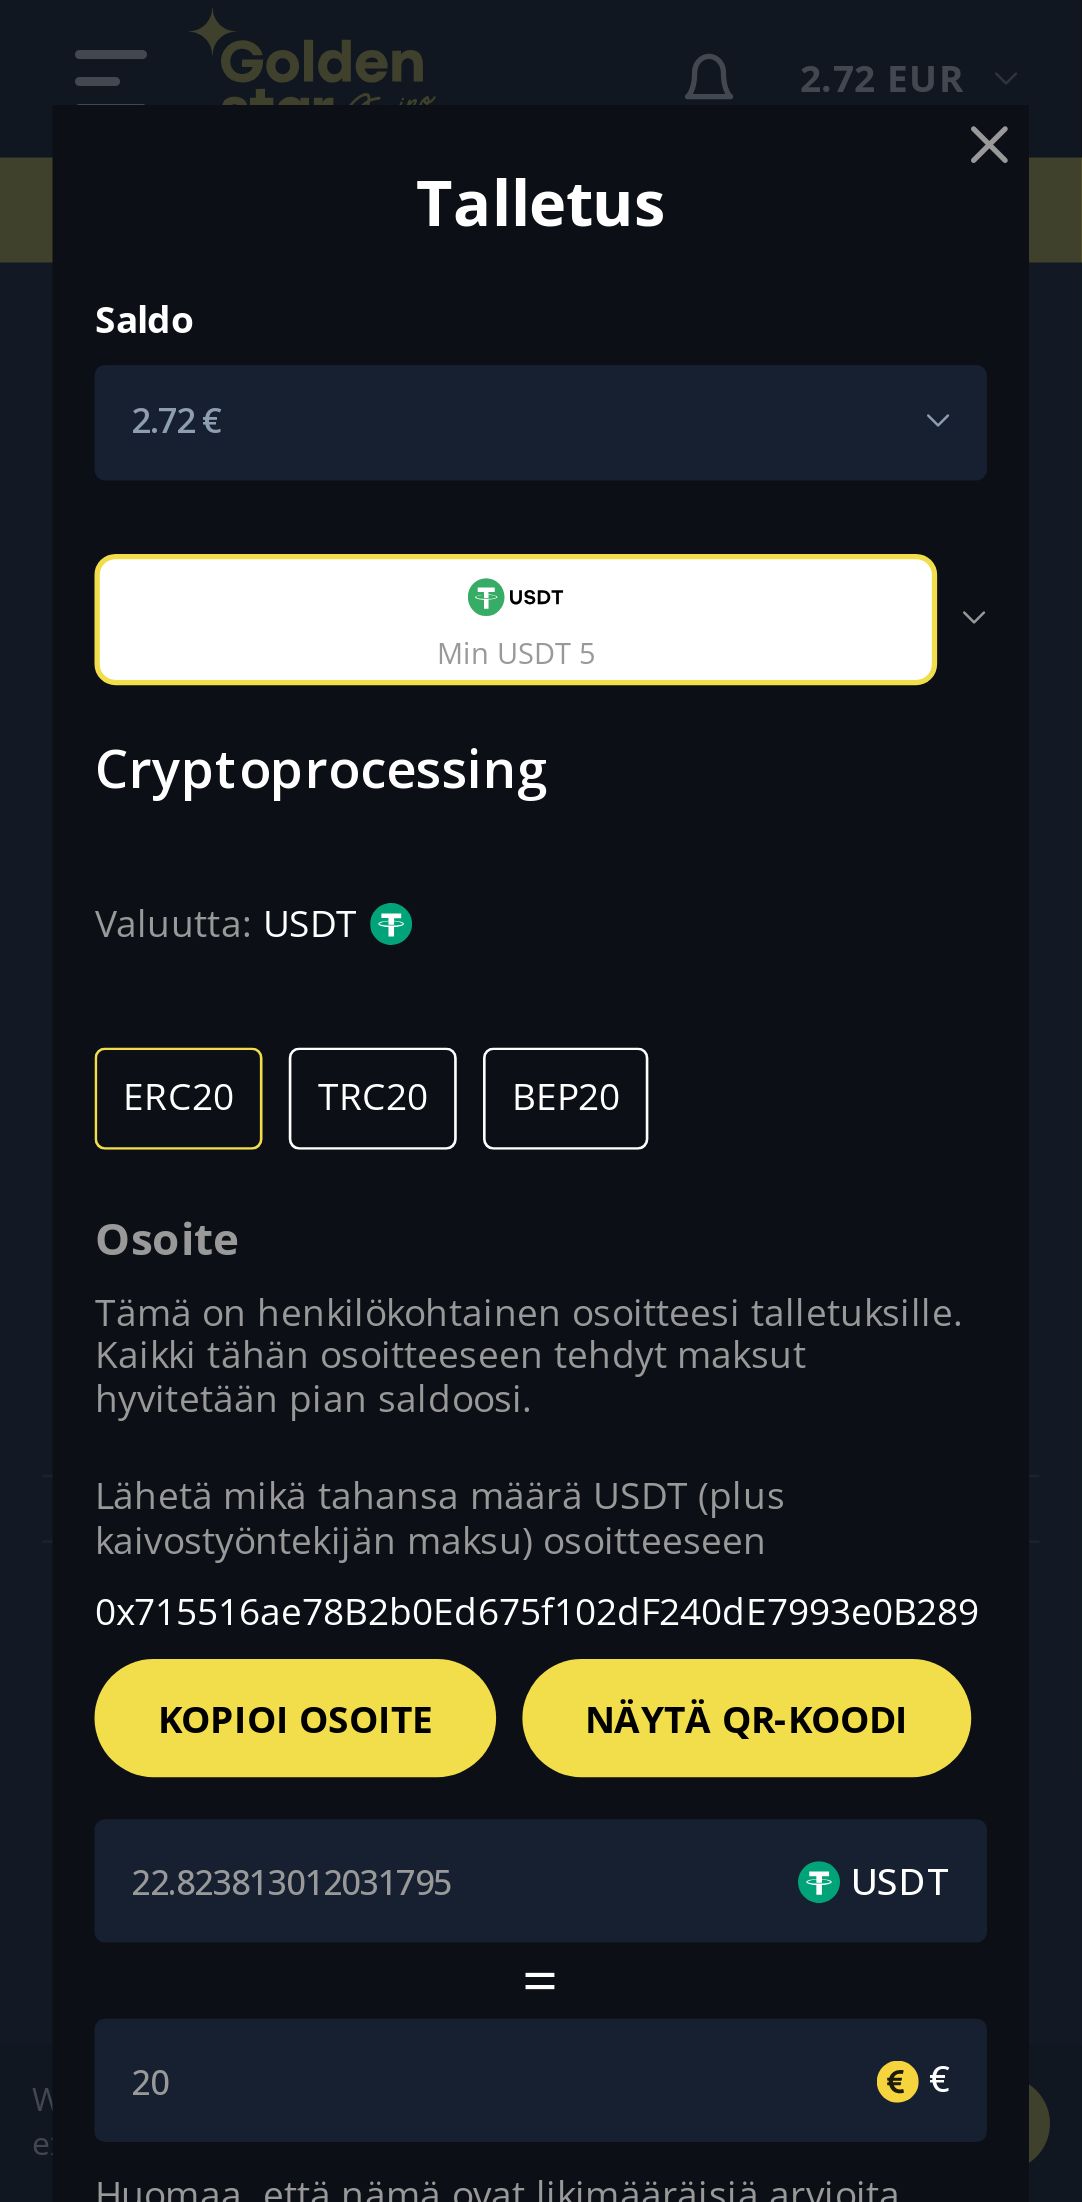Viewport: 1082px width, 2202px height.
Task: Click the USDT icon in amount field
Action: click(x=818, y=1882)
